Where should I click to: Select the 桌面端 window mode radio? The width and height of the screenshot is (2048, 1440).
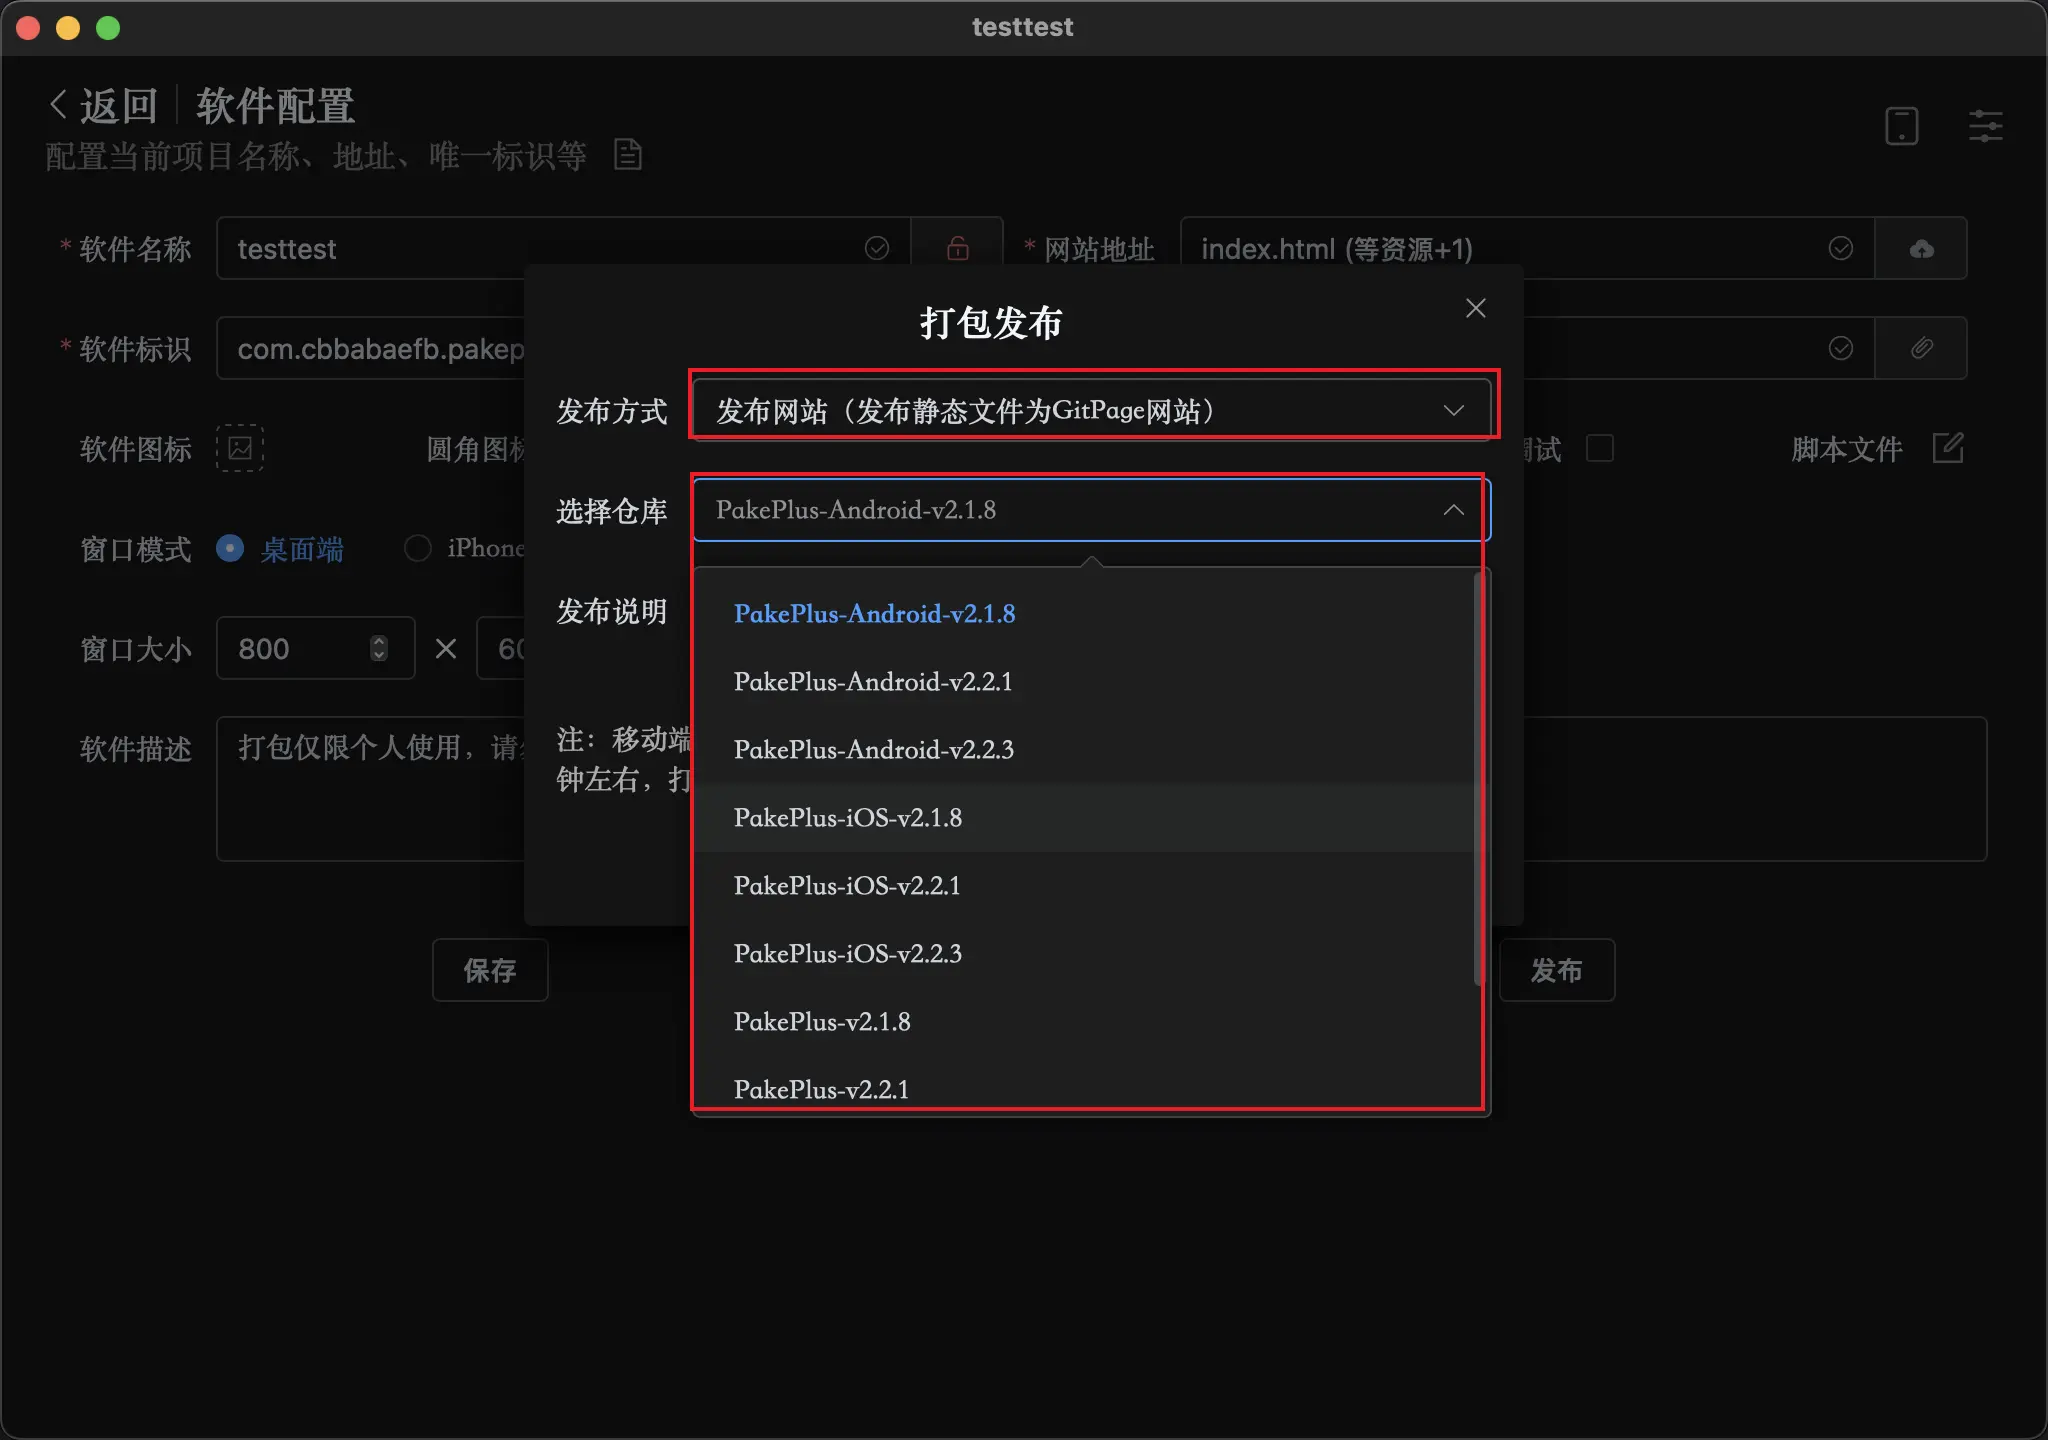pos(230,548)
